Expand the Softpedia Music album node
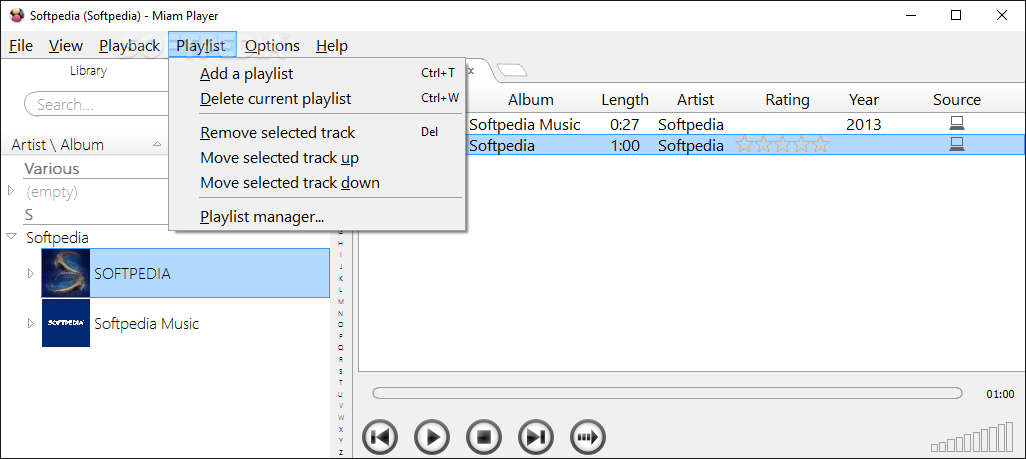1026x459 pixels. [x=30, y=323]
